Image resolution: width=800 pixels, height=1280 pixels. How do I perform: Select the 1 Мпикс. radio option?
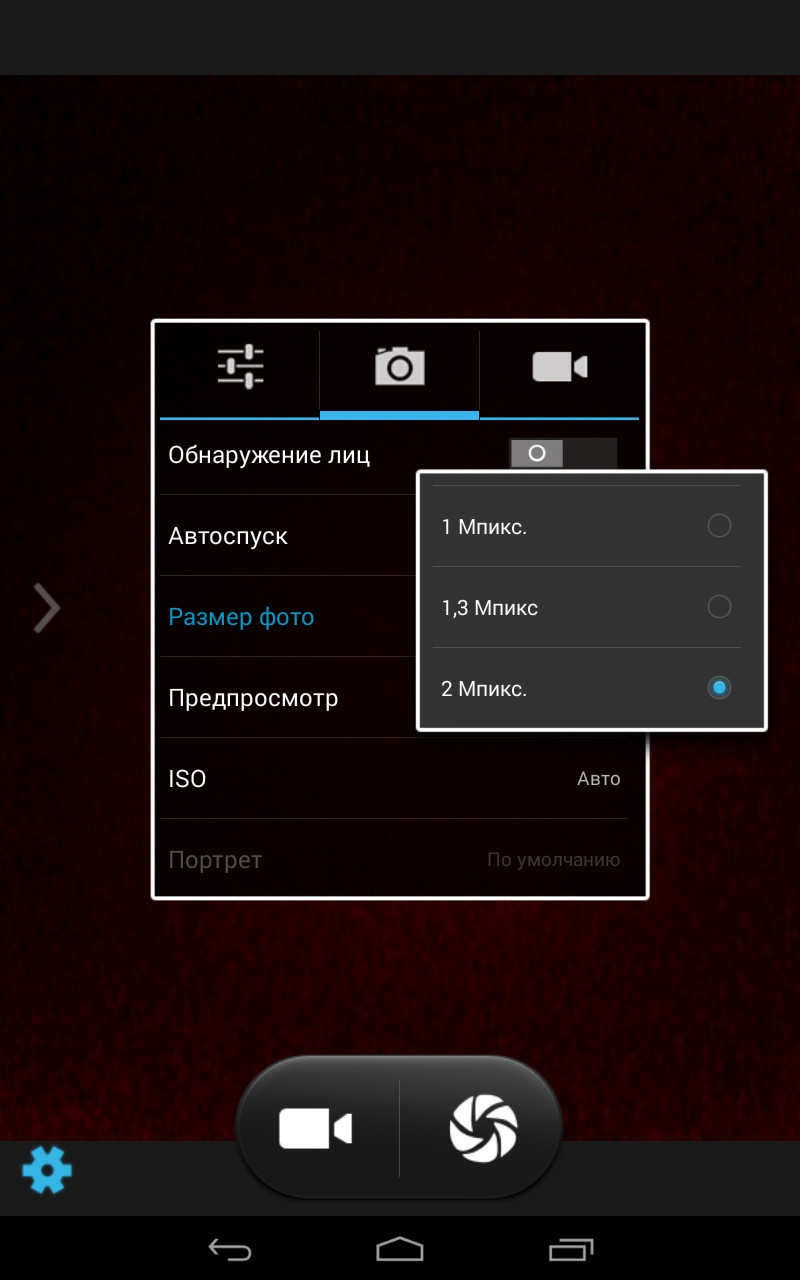click(718, 526)
